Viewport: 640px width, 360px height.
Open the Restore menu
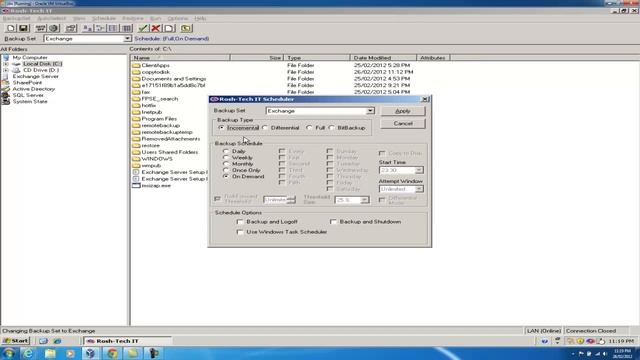pos(133,18)
